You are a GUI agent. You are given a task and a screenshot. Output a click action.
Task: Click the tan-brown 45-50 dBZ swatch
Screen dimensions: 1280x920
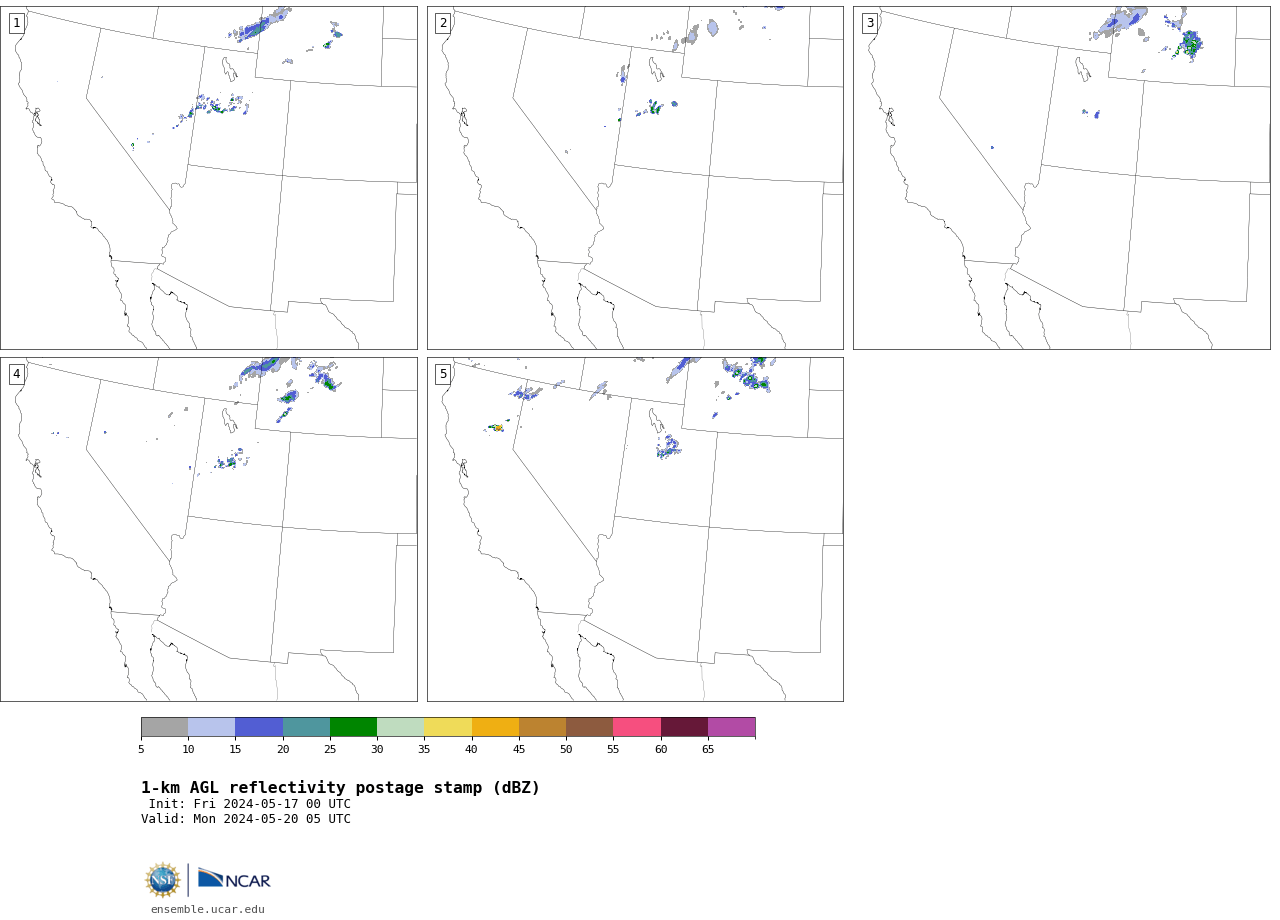[542, 727]
